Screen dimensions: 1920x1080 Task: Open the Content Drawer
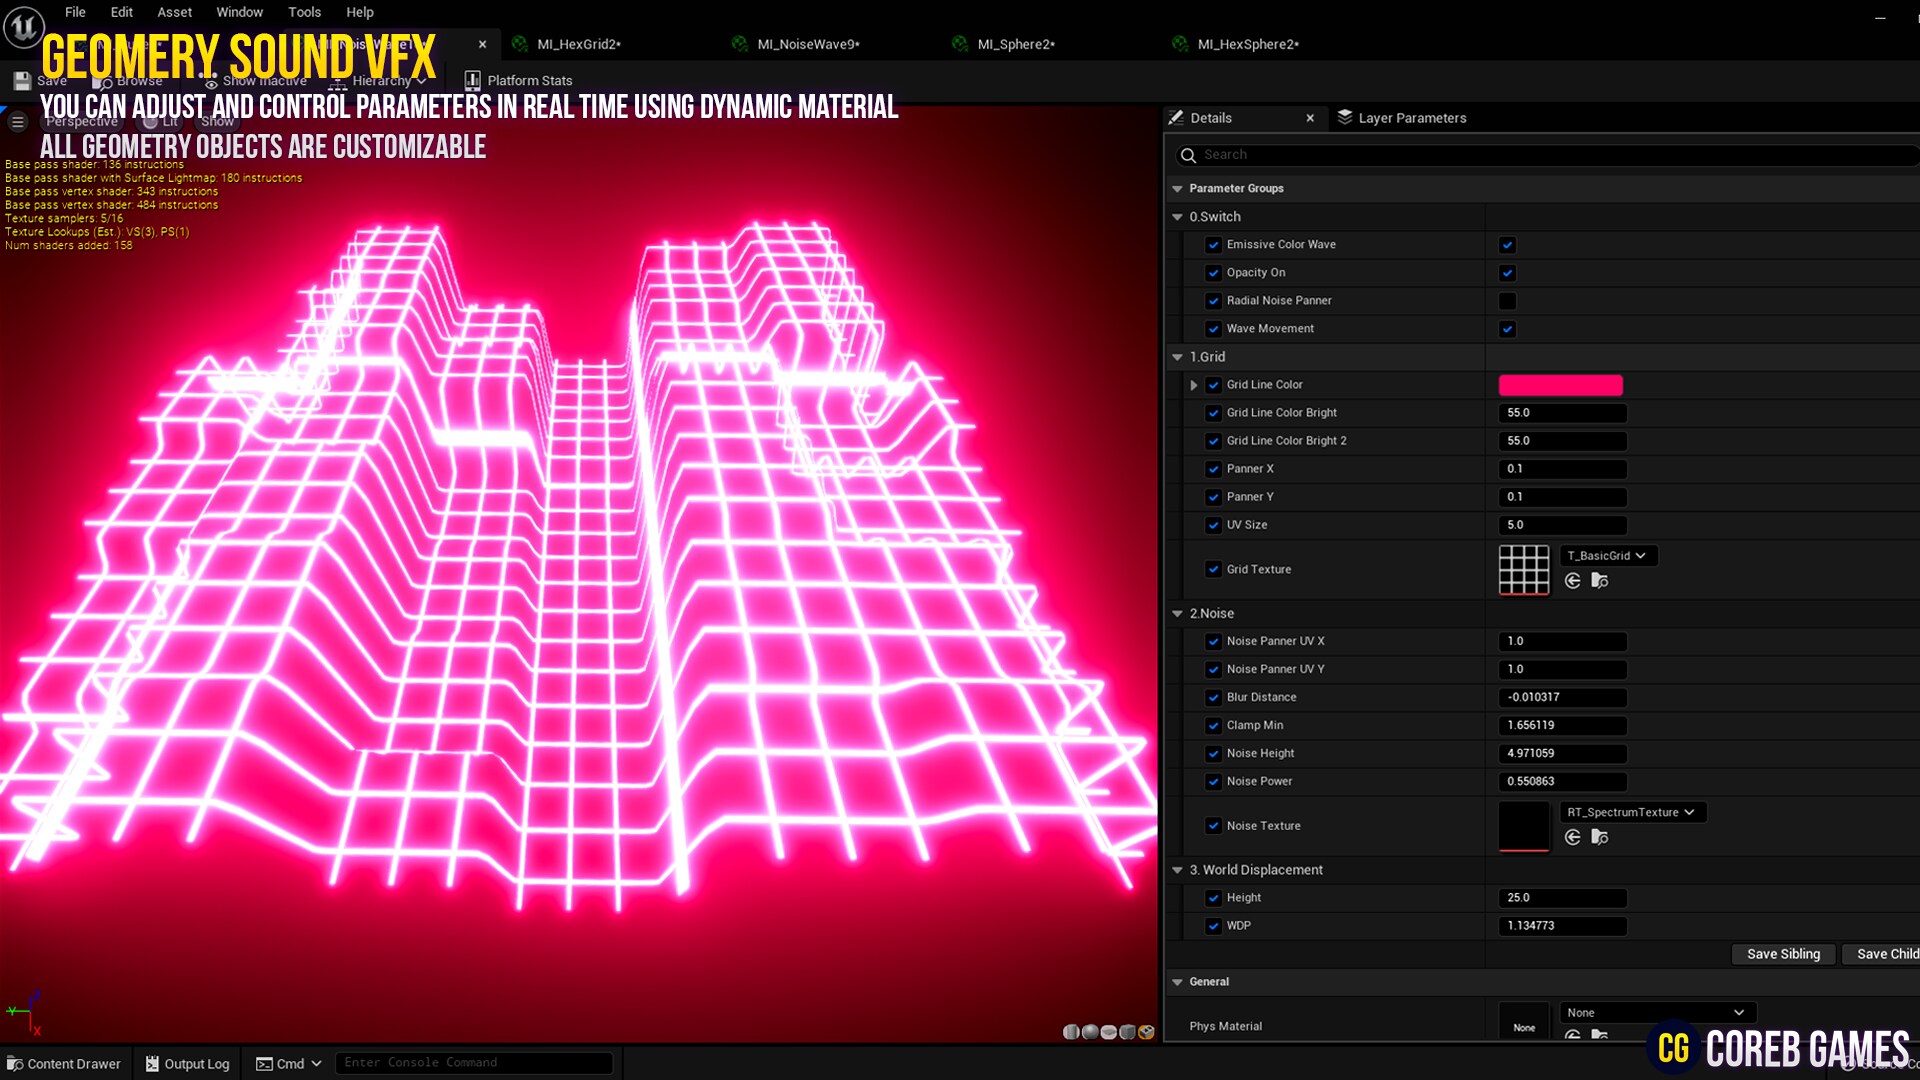tap(64, 1063)
